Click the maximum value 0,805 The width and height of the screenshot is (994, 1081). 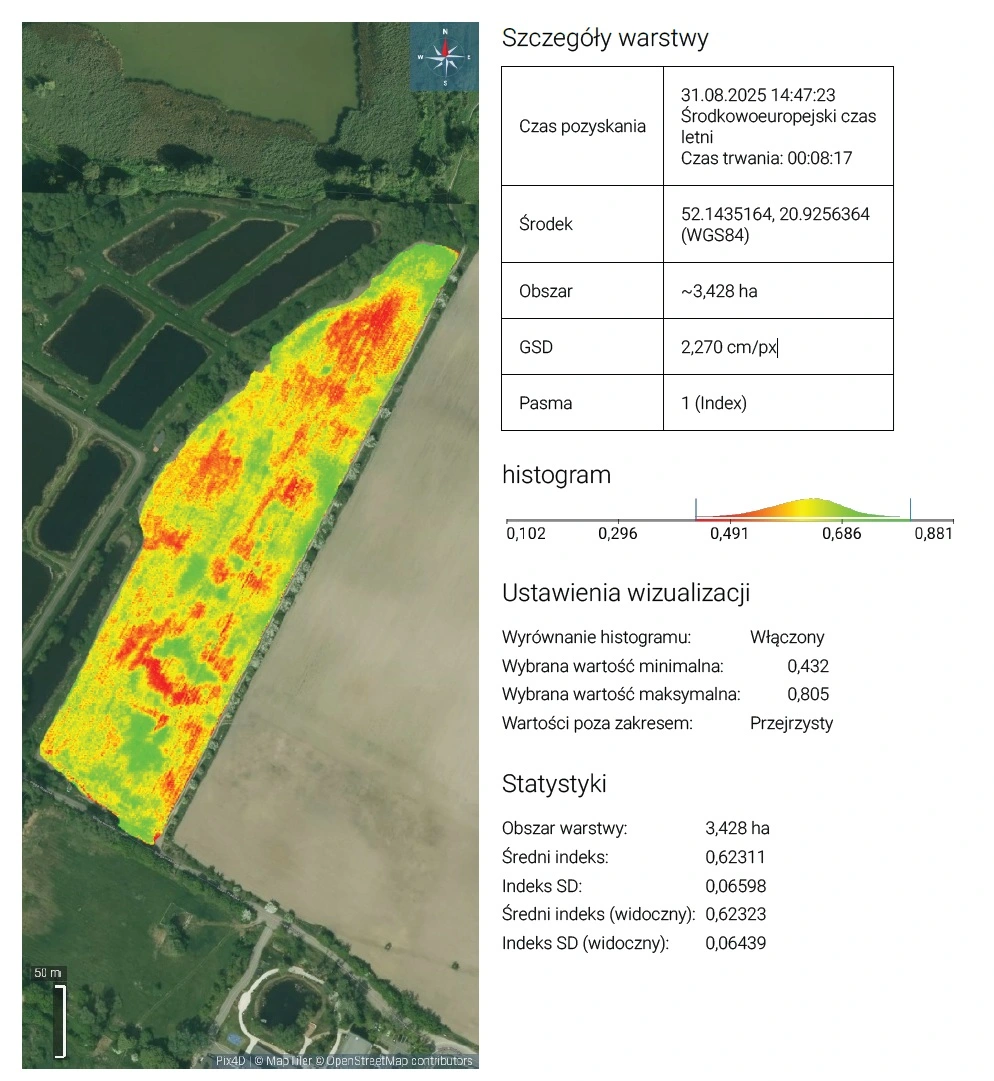(x=808, y=694)
